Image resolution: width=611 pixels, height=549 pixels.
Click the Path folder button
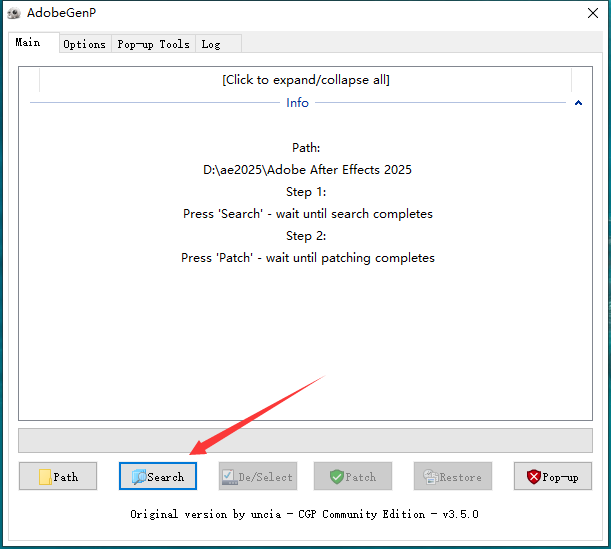coord(58,476)
